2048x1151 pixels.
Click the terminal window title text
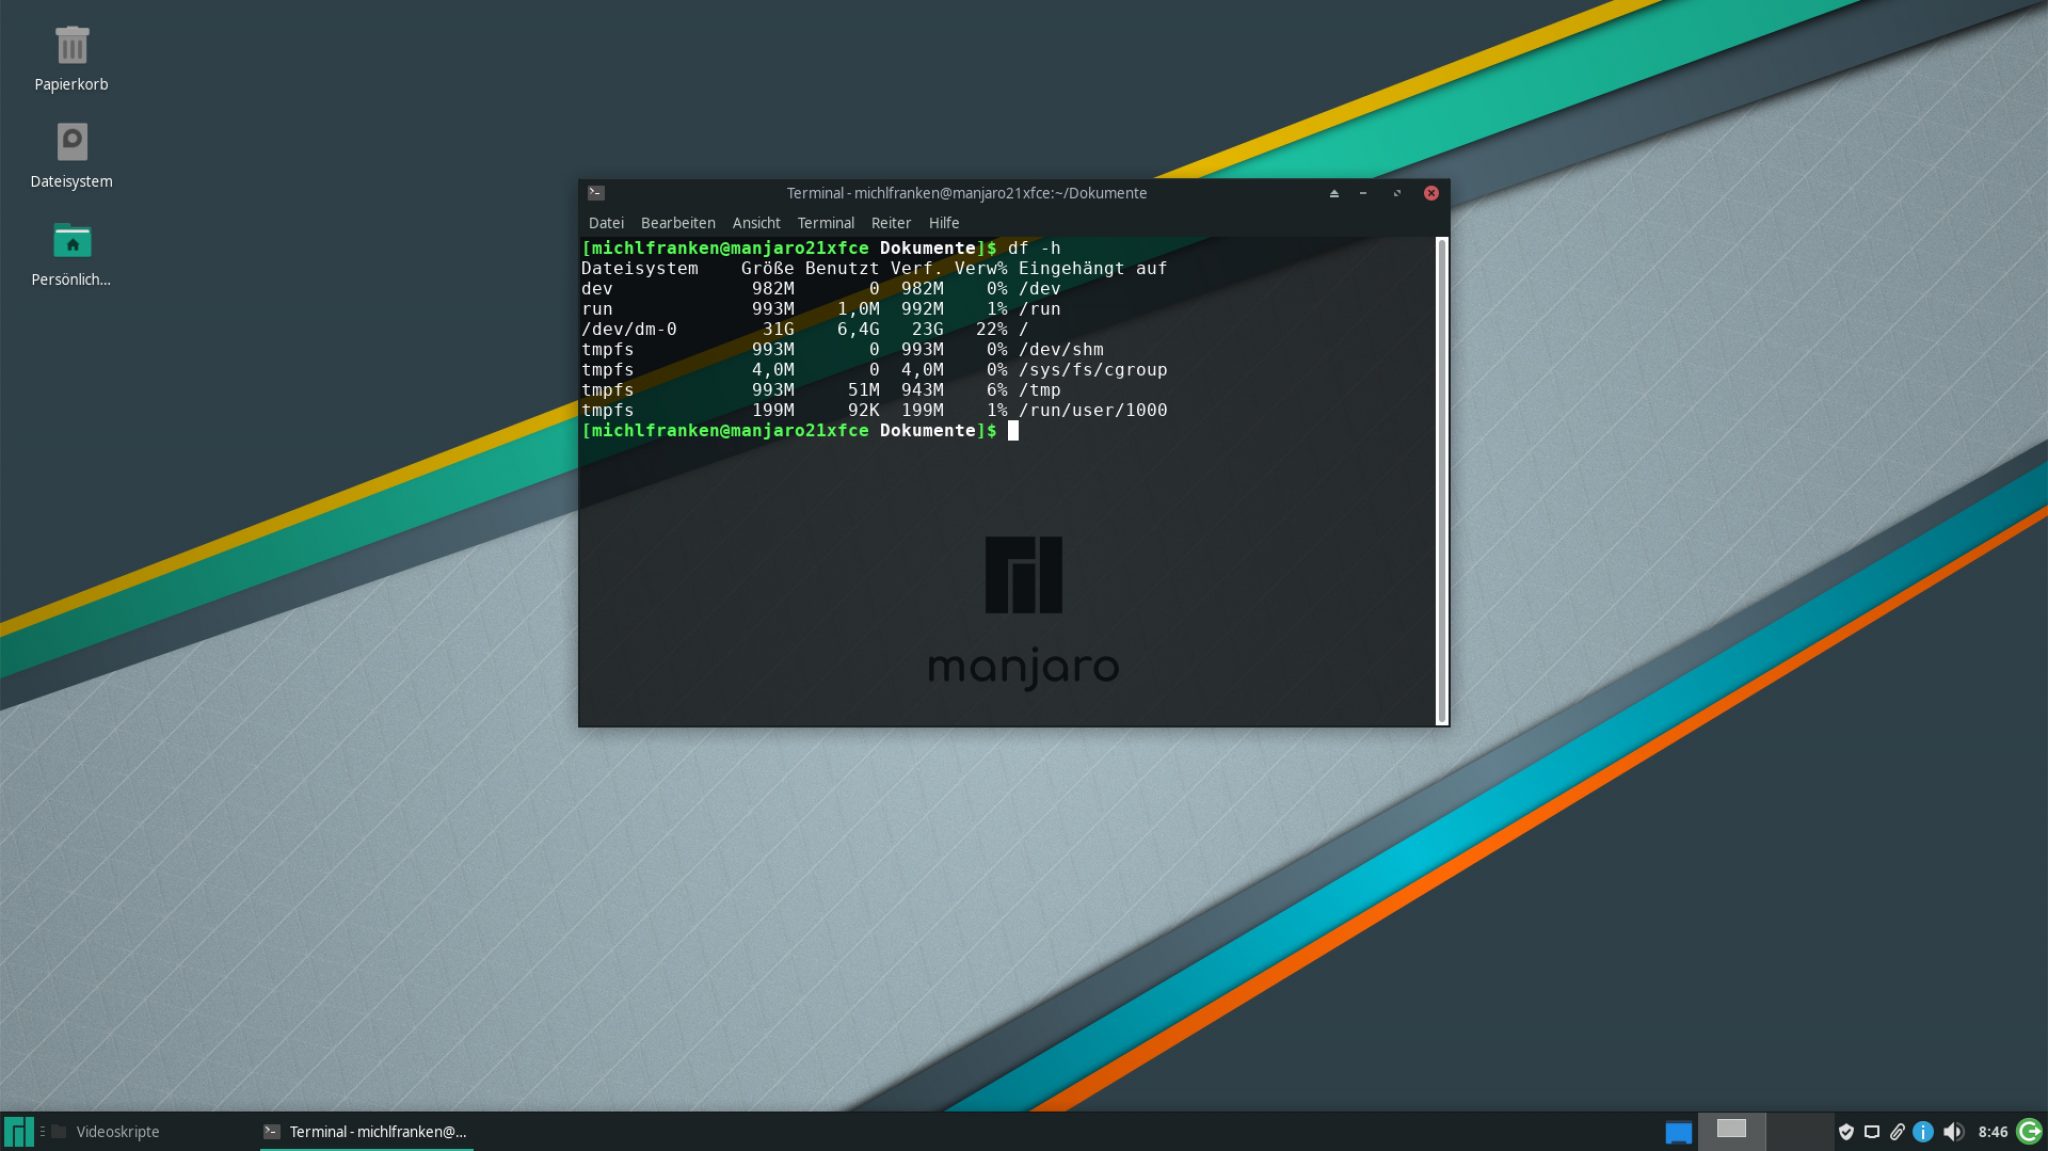[966, 193]
